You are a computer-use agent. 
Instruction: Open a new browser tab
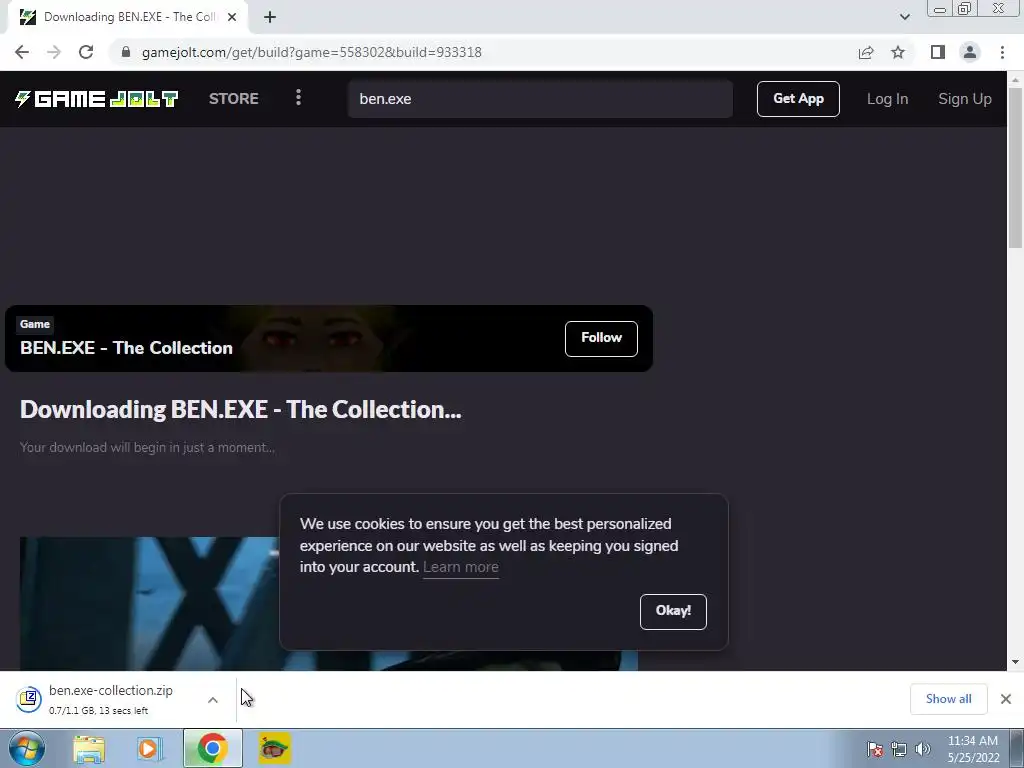[270, 17]
